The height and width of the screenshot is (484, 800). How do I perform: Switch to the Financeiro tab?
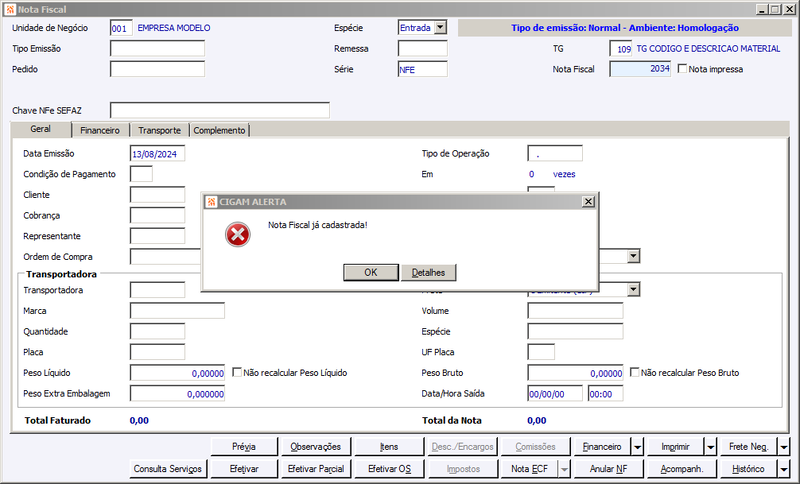[100, 131]
